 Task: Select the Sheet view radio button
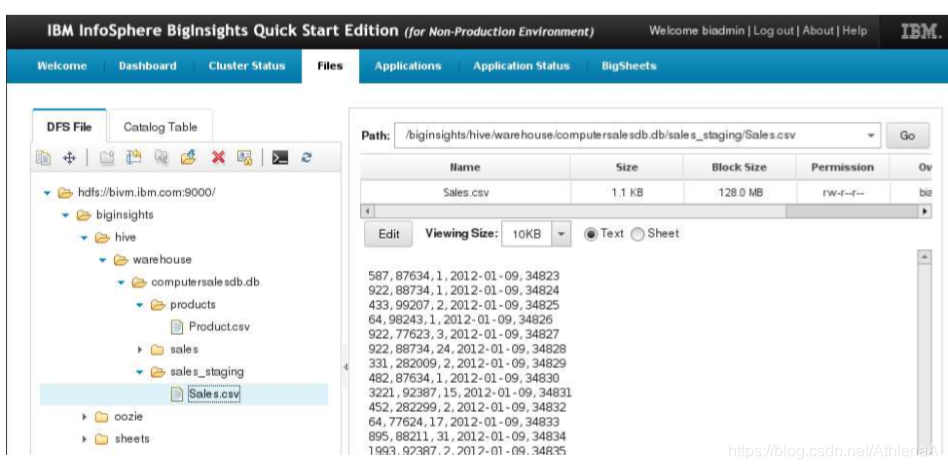pyautogui.click(x=637, y=234)
